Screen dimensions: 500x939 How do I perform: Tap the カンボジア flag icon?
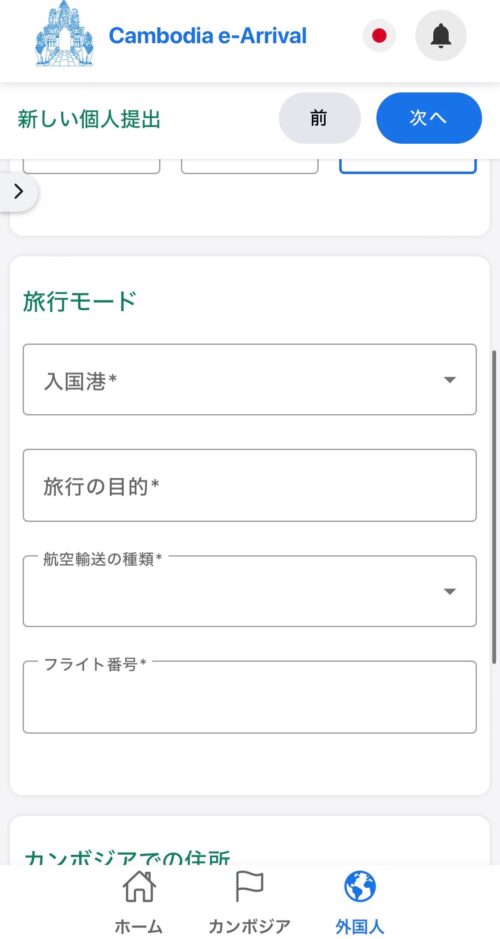point(249,887)
